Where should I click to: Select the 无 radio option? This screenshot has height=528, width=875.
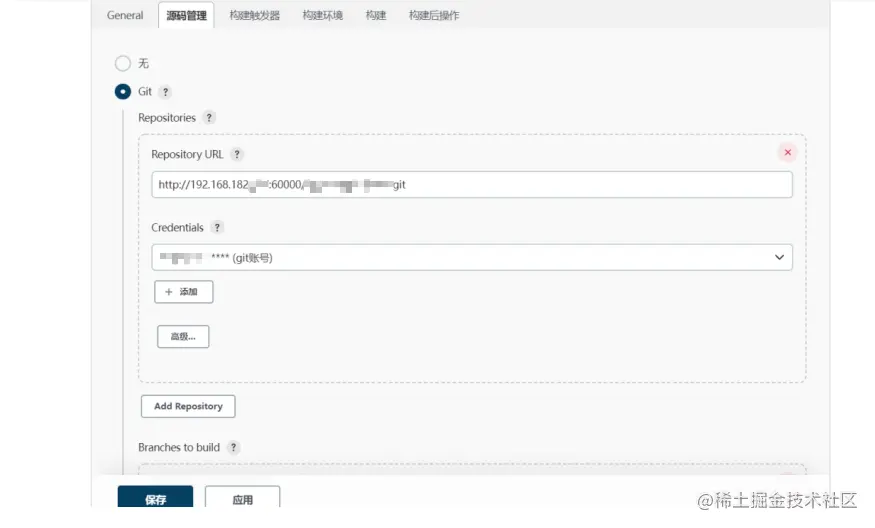coord(123,63)
